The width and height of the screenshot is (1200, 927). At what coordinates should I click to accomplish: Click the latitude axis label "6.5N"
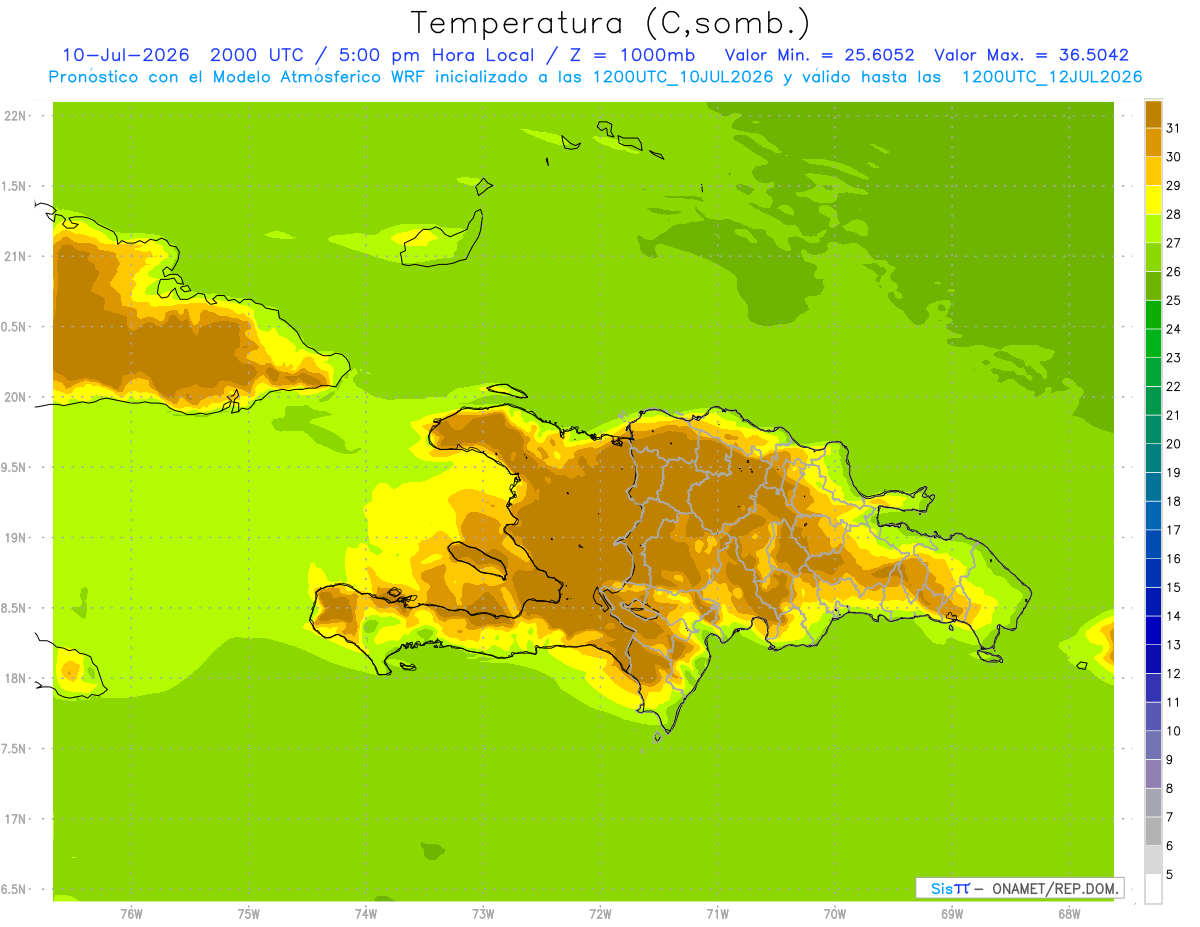click(14, 890)
